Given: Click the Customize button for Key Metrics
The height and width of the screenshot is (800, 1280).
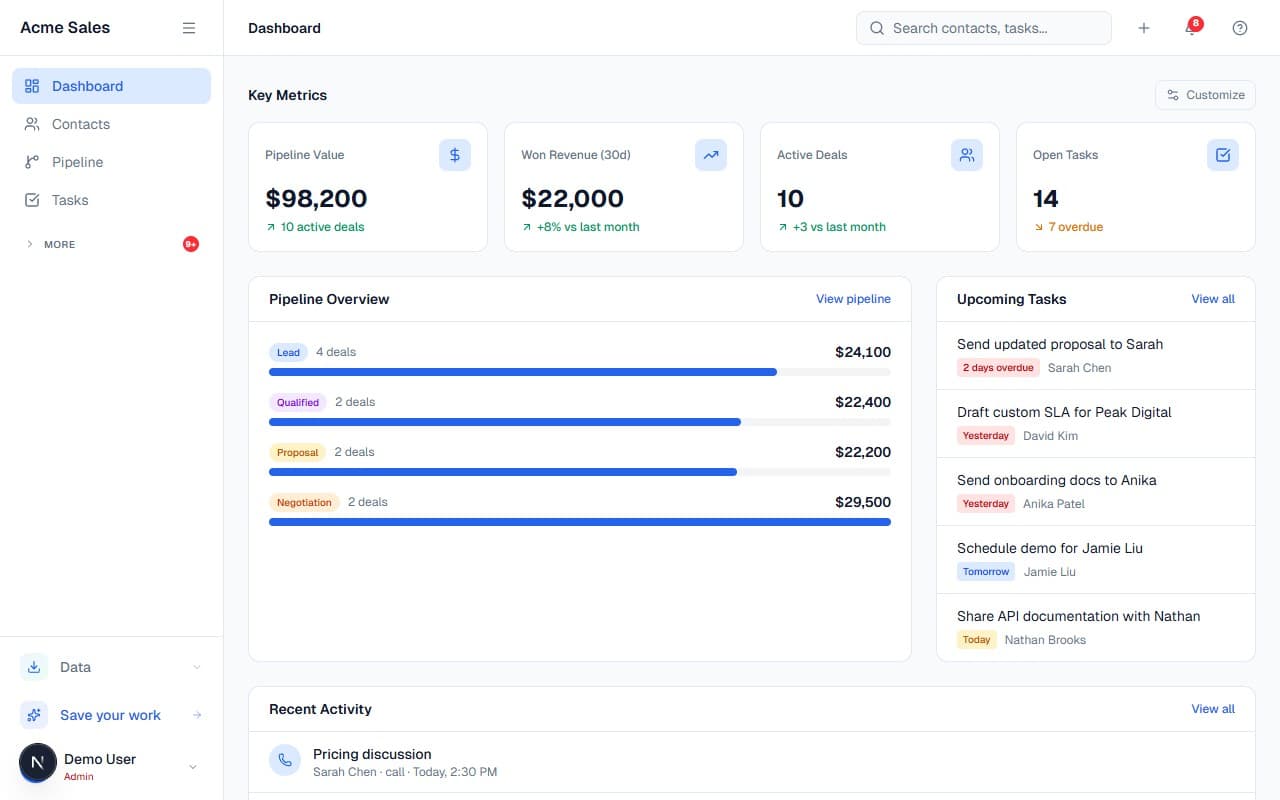Looking at the screenshot, I should (x=1205, y=95).
